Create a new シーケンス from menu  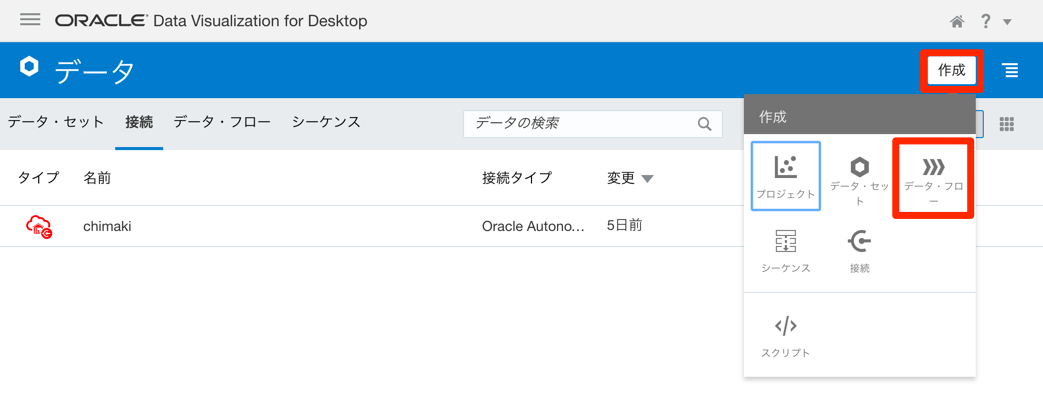coord(786,252)
